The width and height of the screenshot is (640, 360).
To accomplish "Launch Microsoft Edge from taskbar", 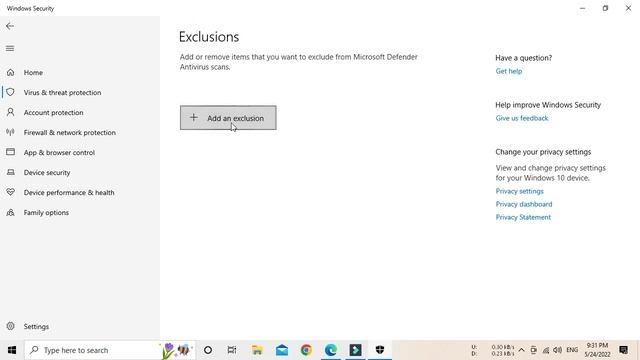I will 331,350.
